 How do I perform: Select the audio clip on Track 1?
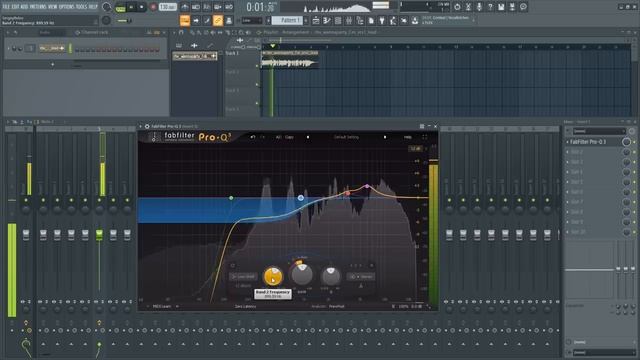click(x=290, y=60)
